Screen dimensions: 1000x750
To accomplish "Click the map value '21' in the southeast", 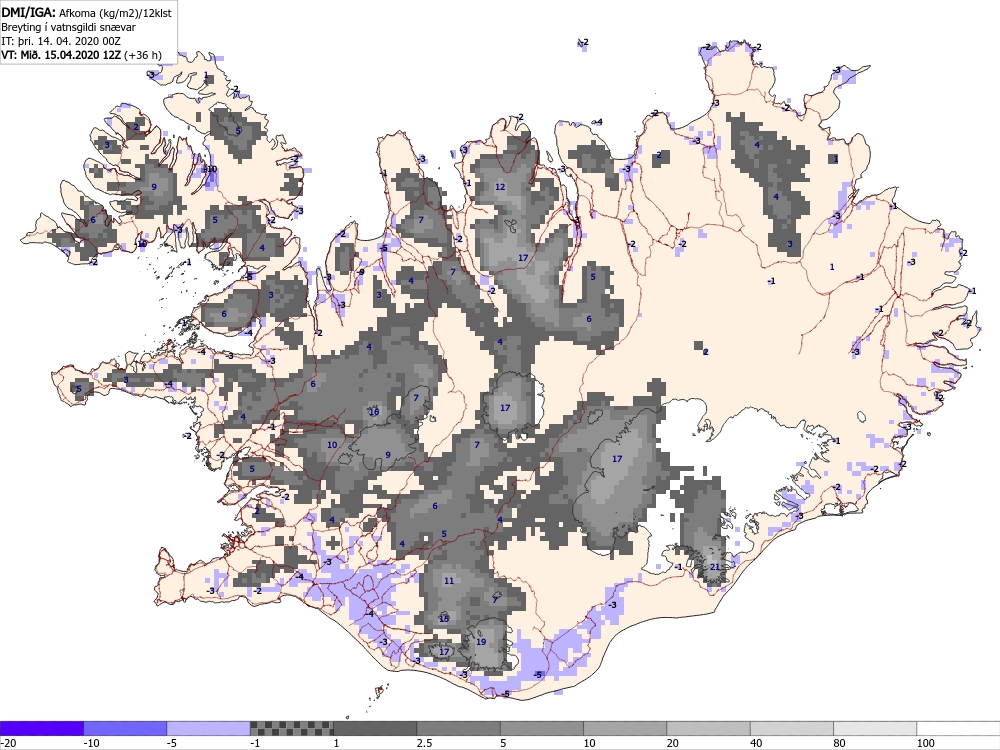I will 715,567.
